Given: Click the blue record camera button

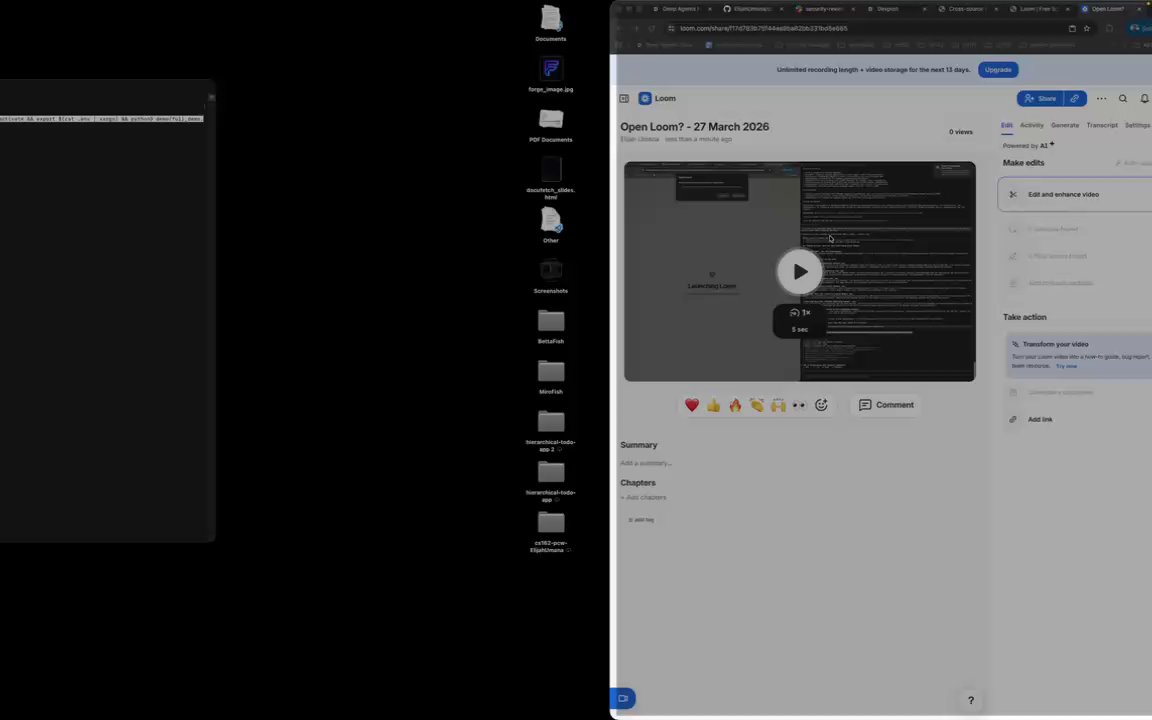Looking at the screenshot, I should pyautogui.click(x=623, y=699).
